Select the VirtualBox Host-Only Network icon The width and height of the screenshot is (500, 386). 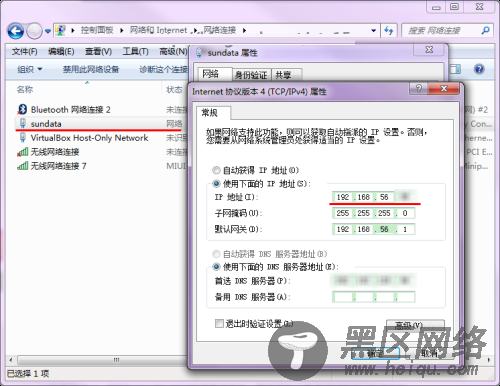click(x=23, y=137)
